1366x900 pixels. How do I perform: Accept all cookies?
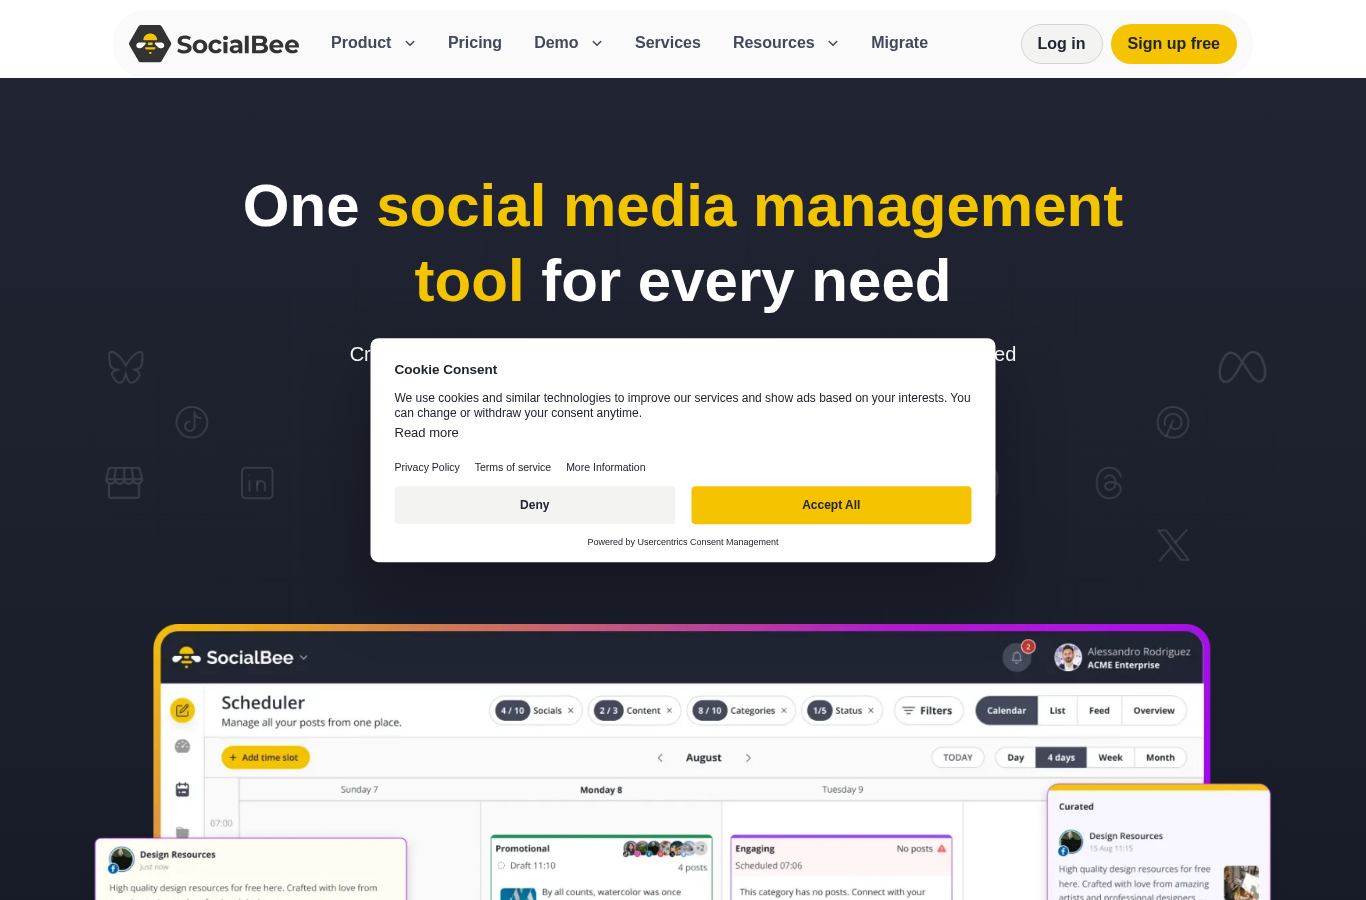click(831, 505)
